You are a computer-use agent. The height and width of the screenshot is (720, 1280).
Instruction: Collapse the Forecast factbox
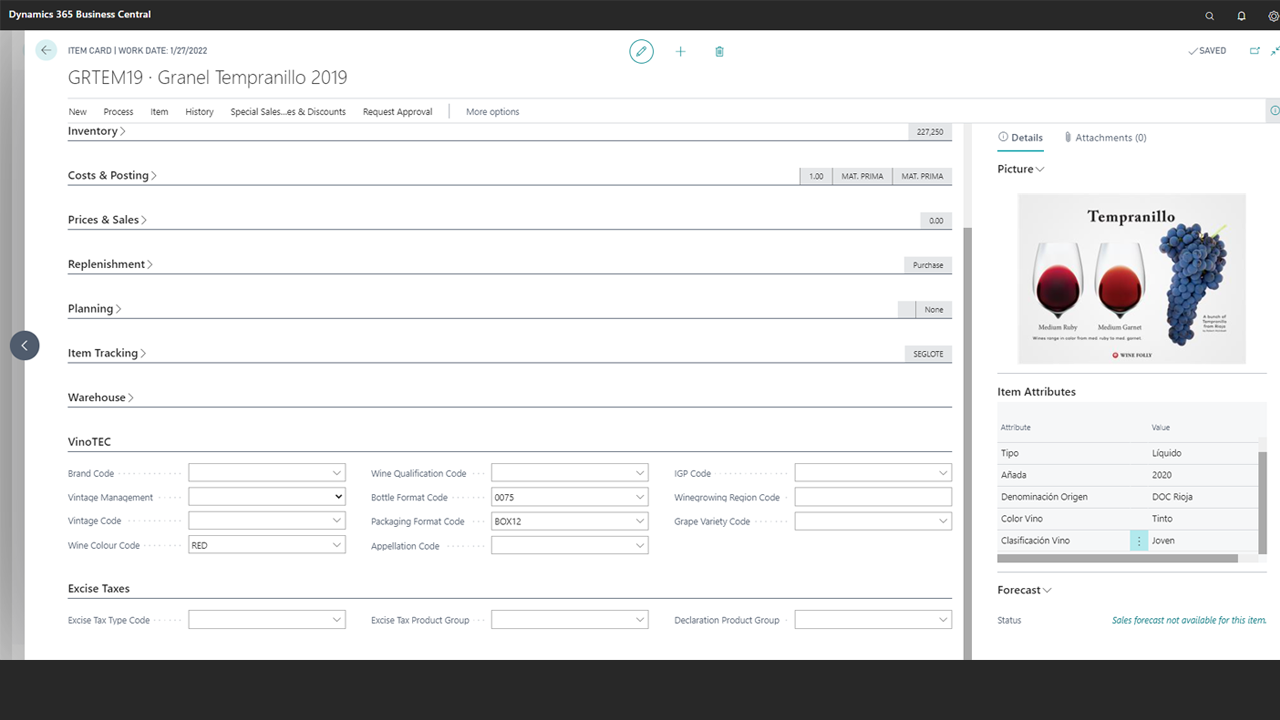tap(1025, 590)
